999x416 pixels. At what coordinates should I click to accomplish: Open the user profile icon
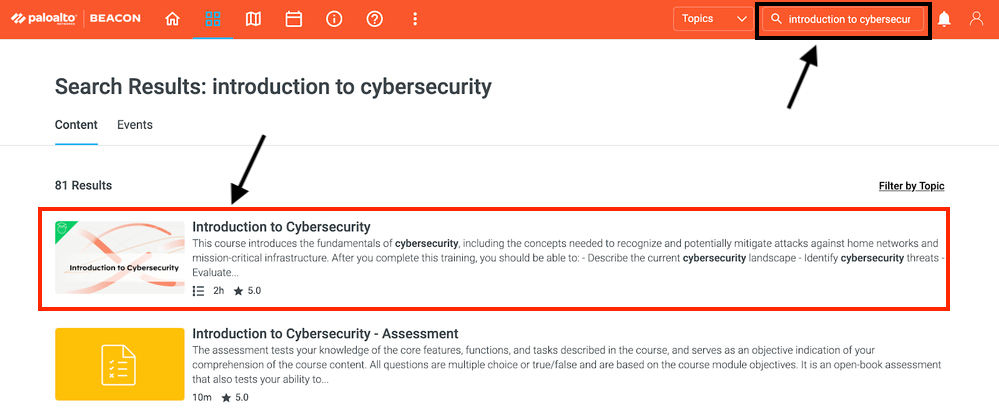point(977,19)
